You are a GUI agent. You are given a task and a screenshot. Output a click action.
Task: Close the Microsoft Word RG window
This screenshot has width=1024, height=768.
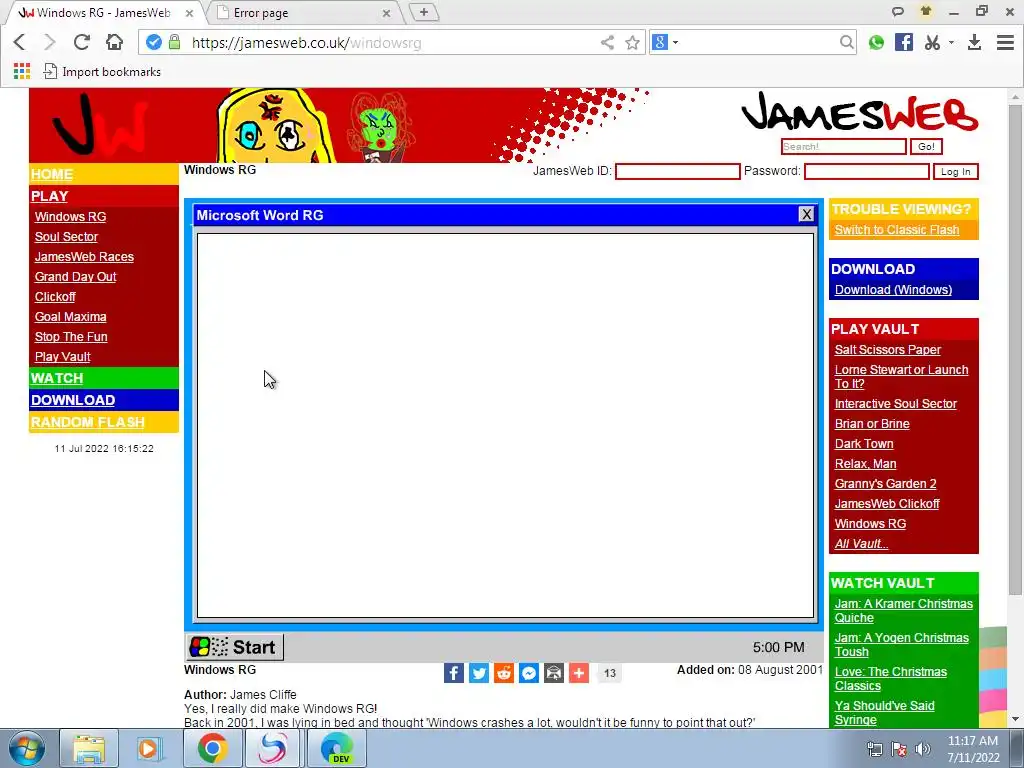coord(807,214)
